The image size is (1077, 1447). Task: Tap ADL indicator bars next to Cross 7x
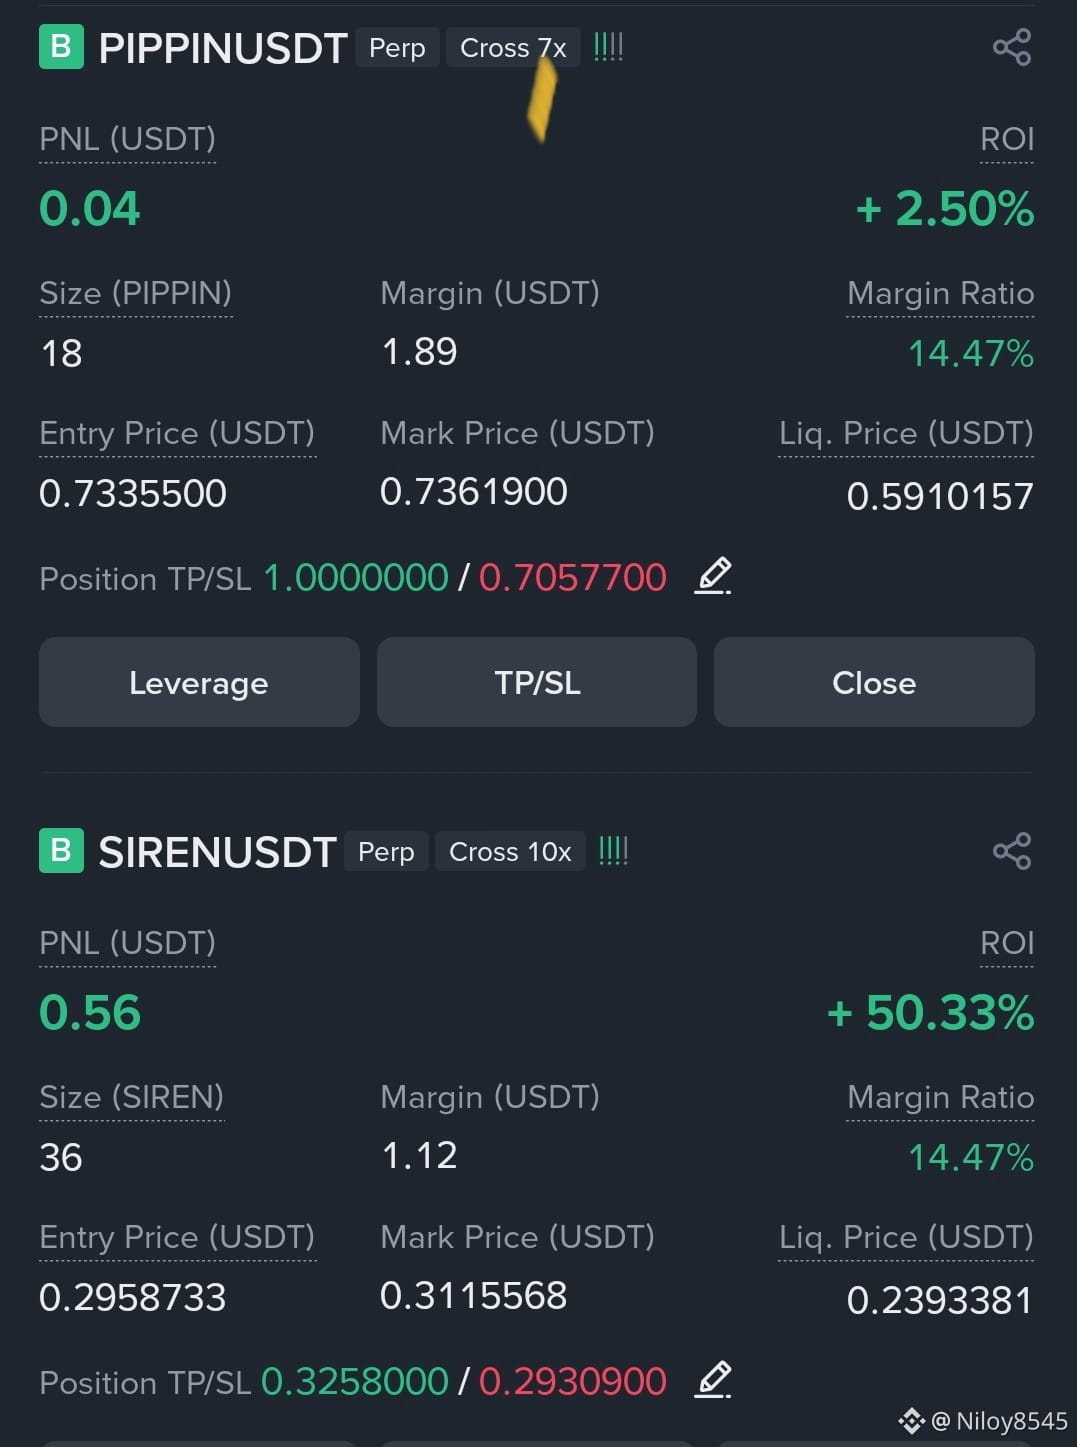click(x=608, y=47)
